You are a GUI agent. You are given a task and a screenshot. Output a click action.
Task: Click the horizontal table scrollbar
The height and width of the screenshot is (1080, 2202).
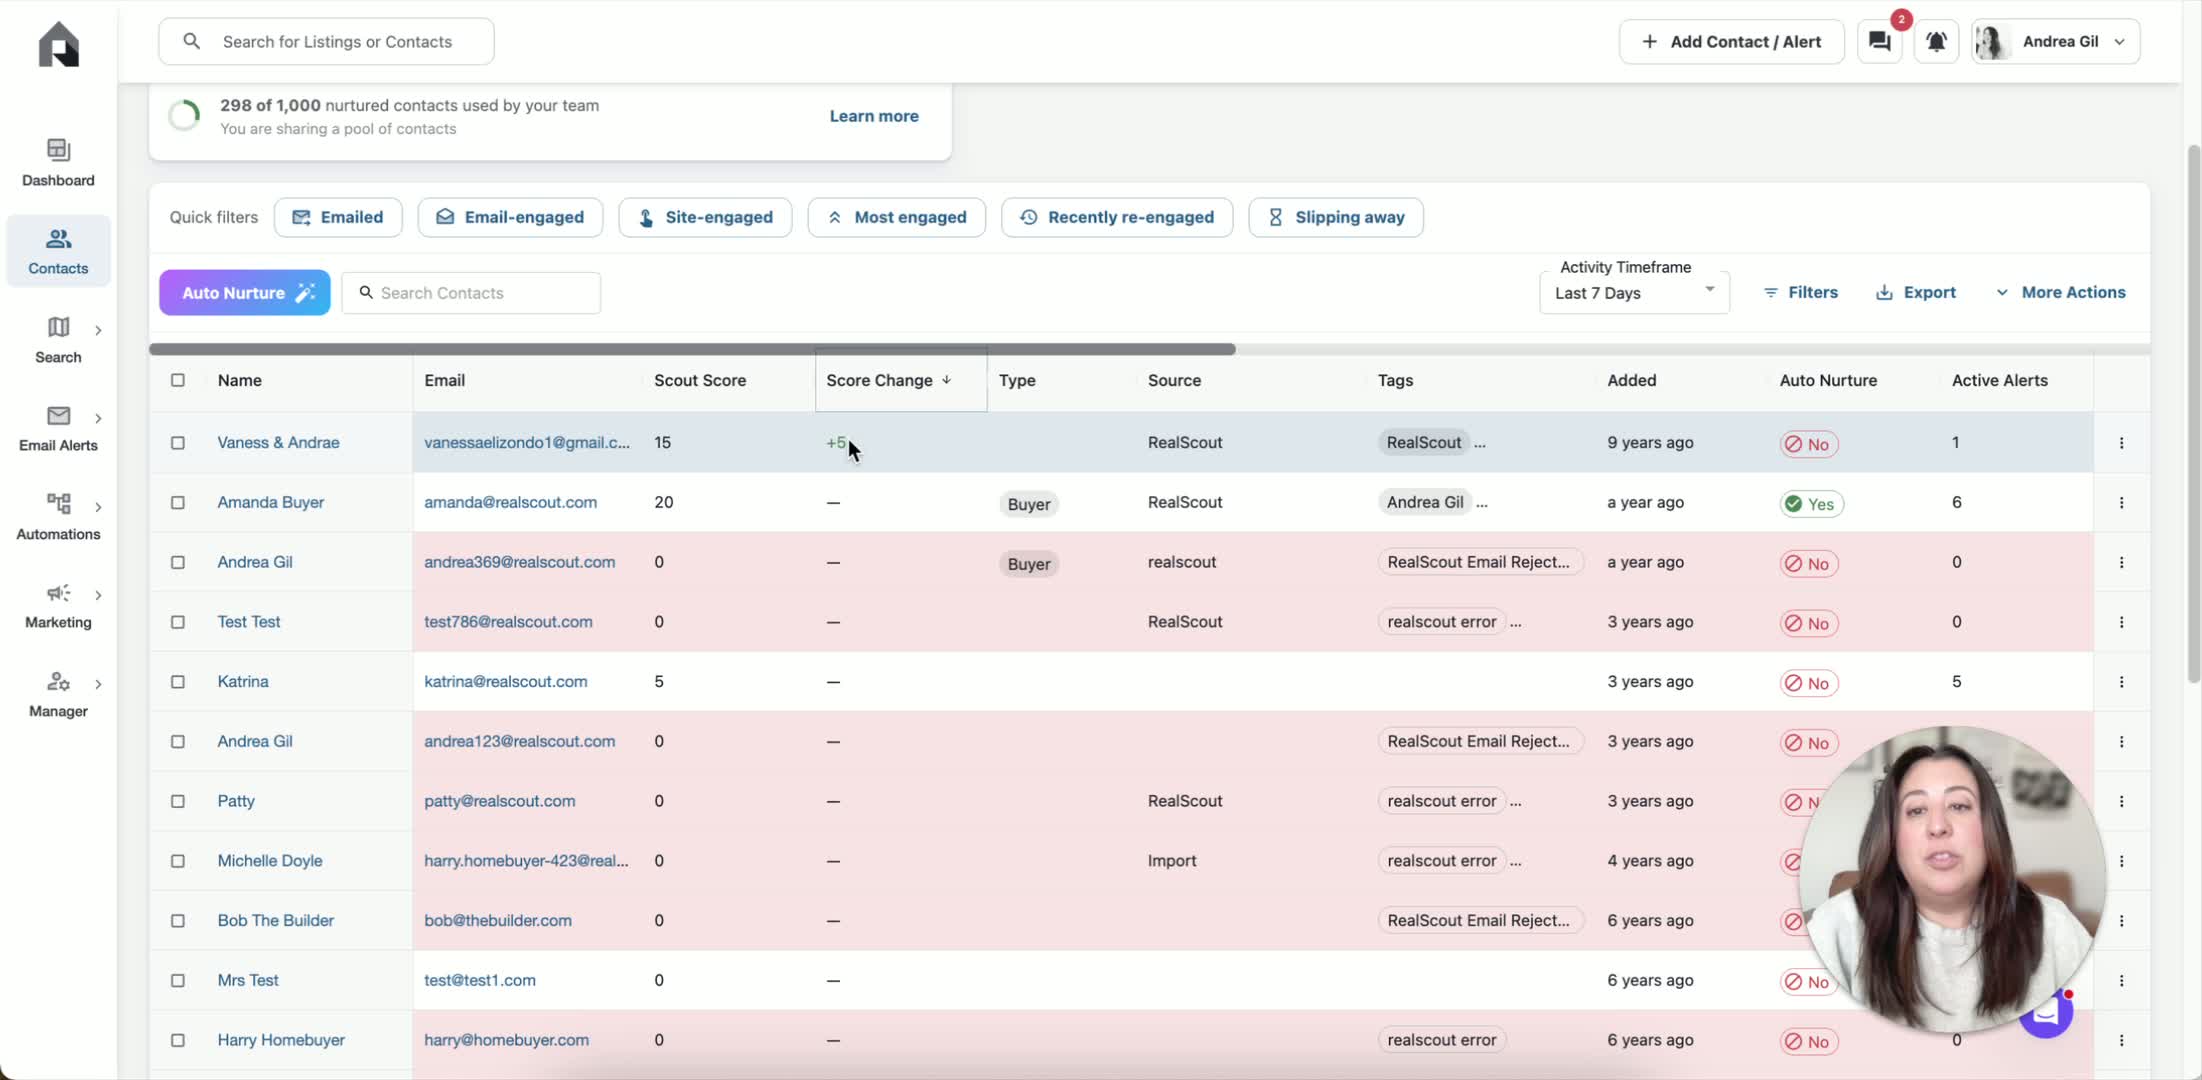tap(692, 349)
